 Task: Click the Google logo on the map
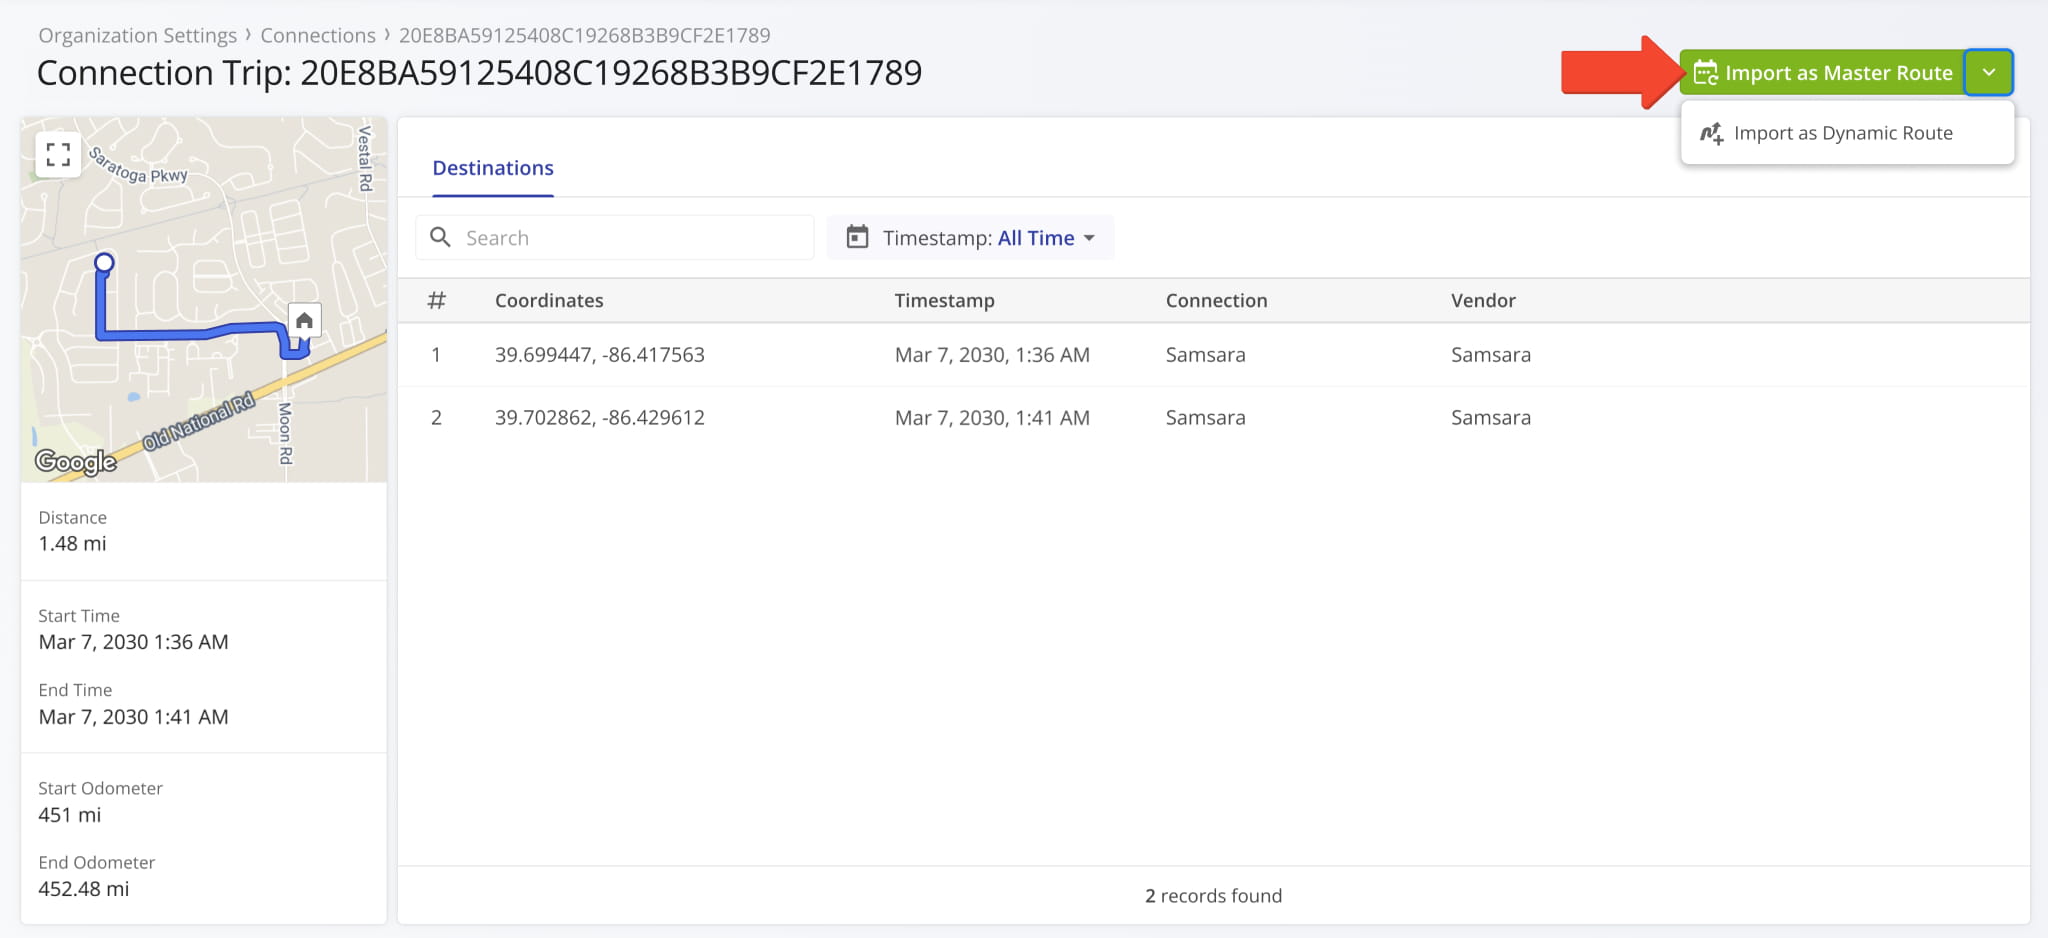pyautogui.click(x=75, y=461)
